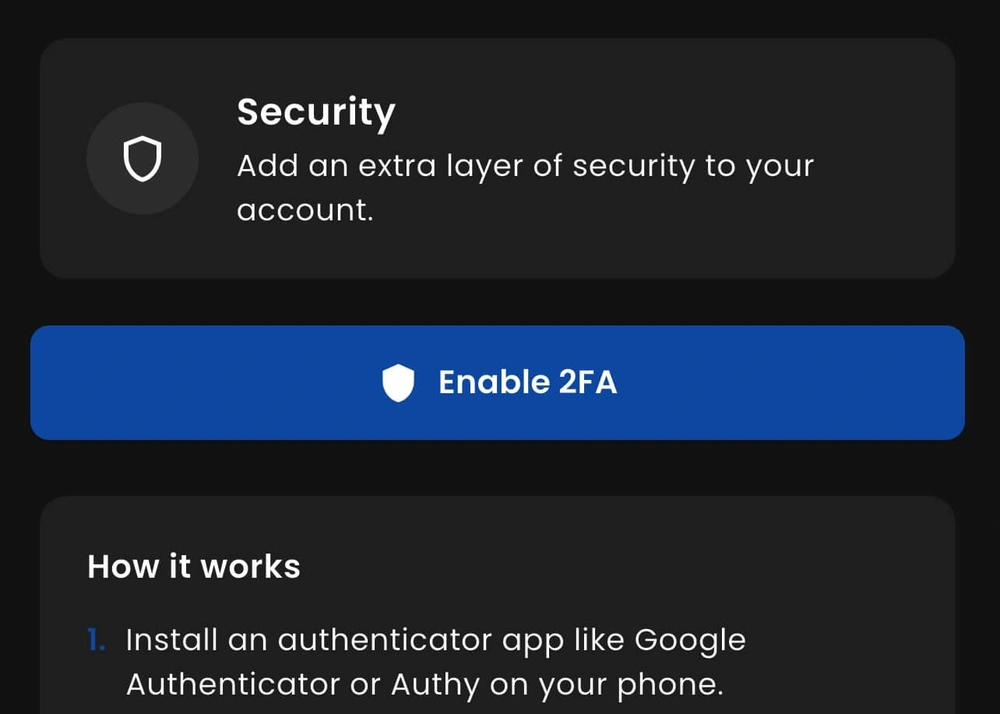Select the circular shield badge beside Security heading
The width and height of the screenshot is (1000, 714).
(143, 158)
